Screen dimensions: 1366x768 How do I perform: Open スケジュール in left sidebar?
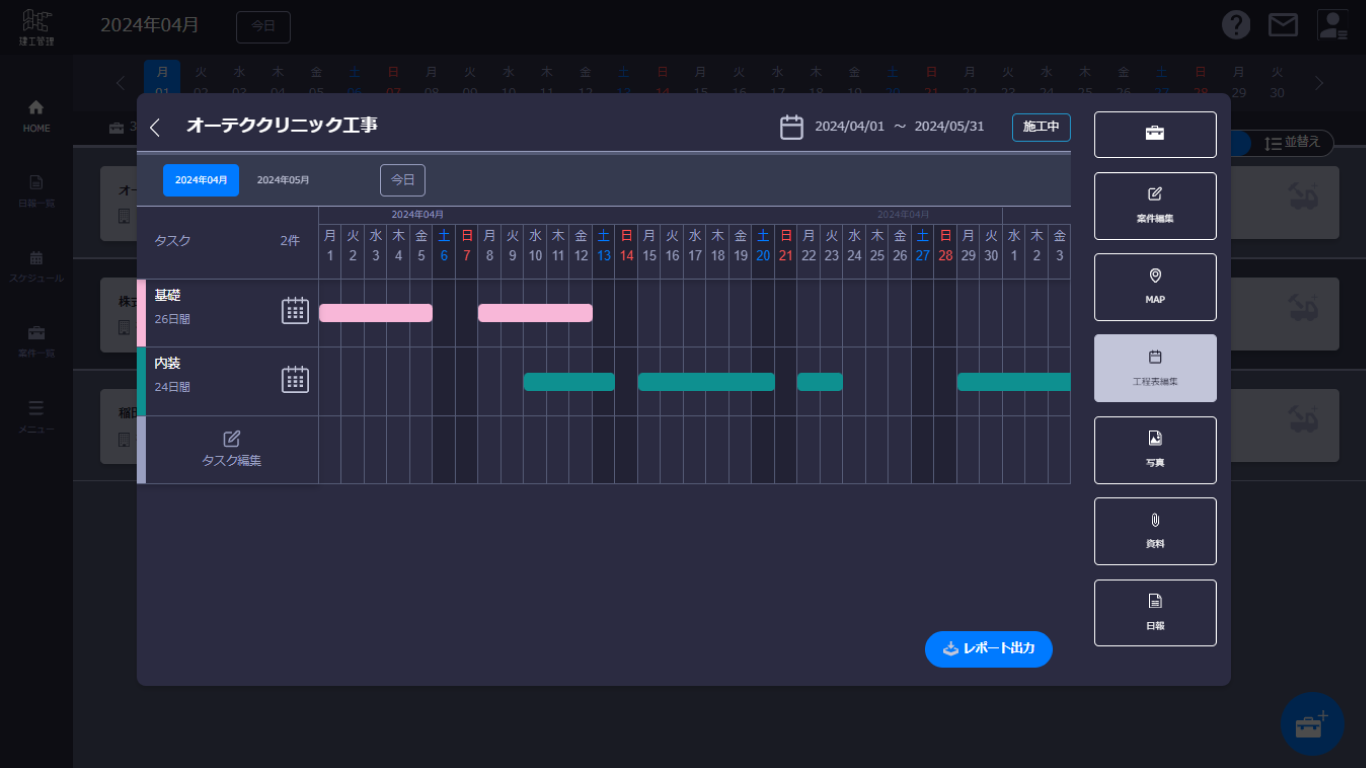click(36, 266)
